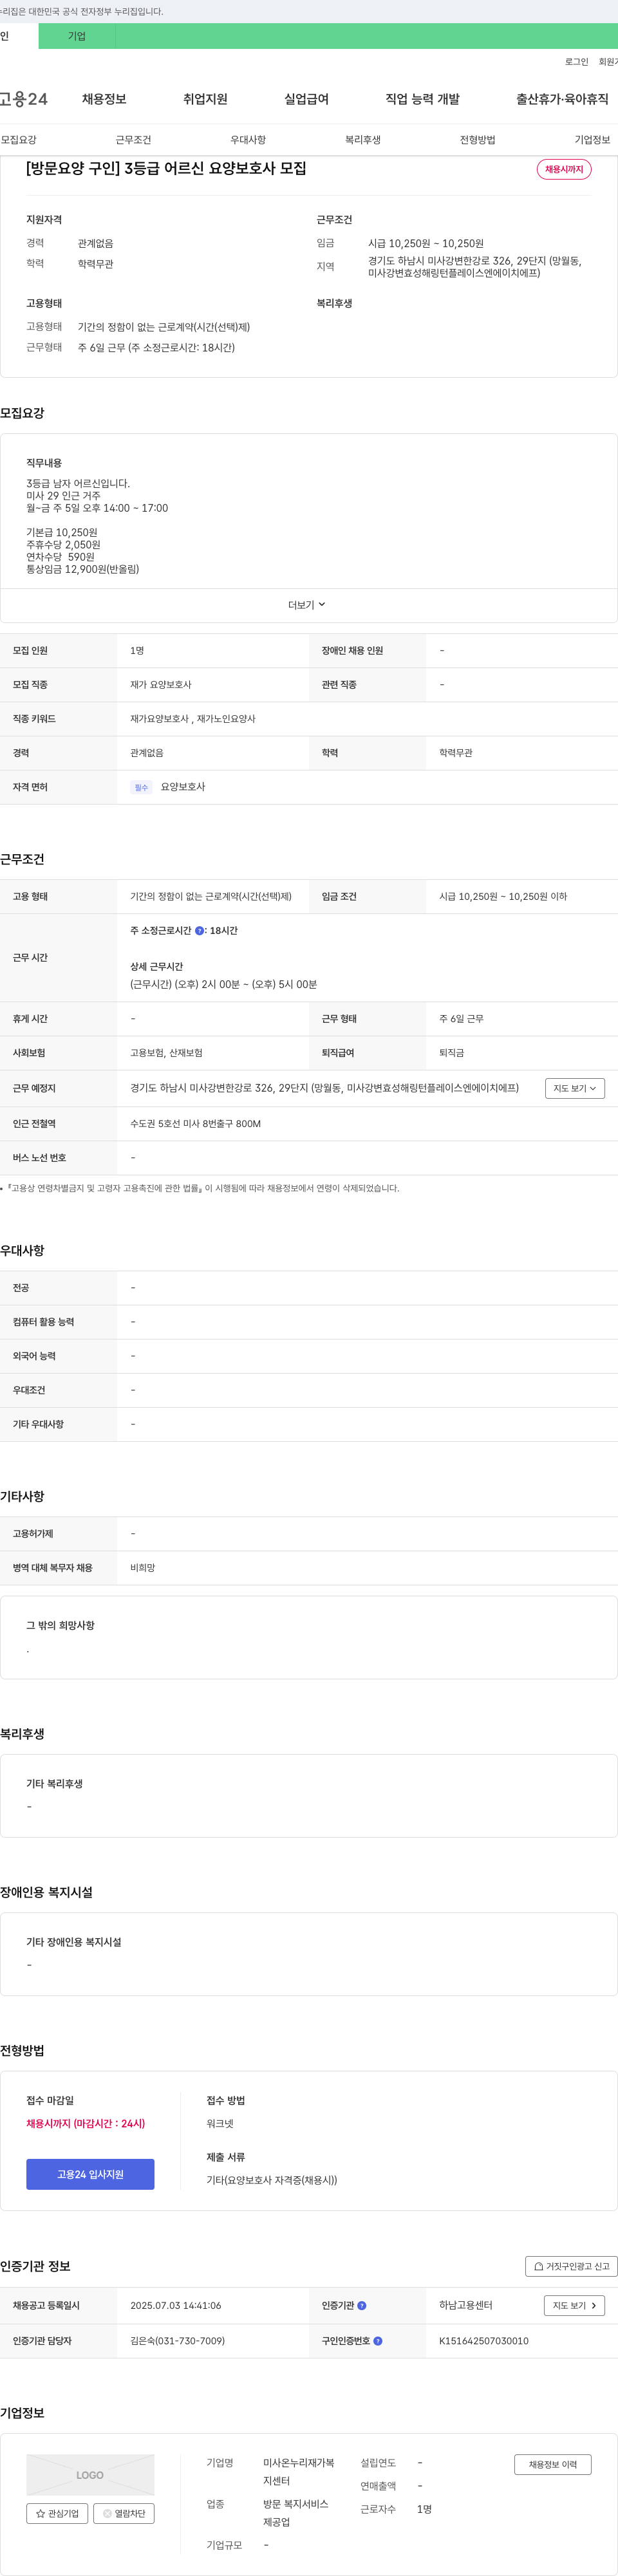Jump to the 근무조건 section tab
The height and width of the screenshot is (2576, 618).
(133, 140)
